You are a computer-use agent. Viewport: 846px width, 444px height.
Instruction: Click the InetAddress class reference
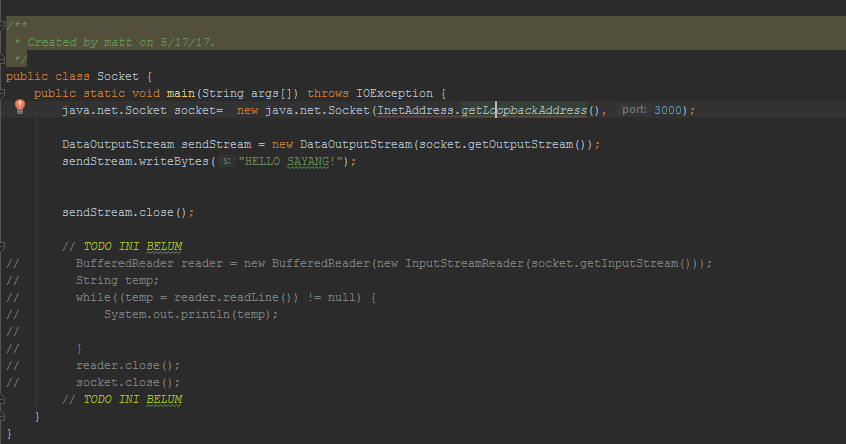(415, 111)
